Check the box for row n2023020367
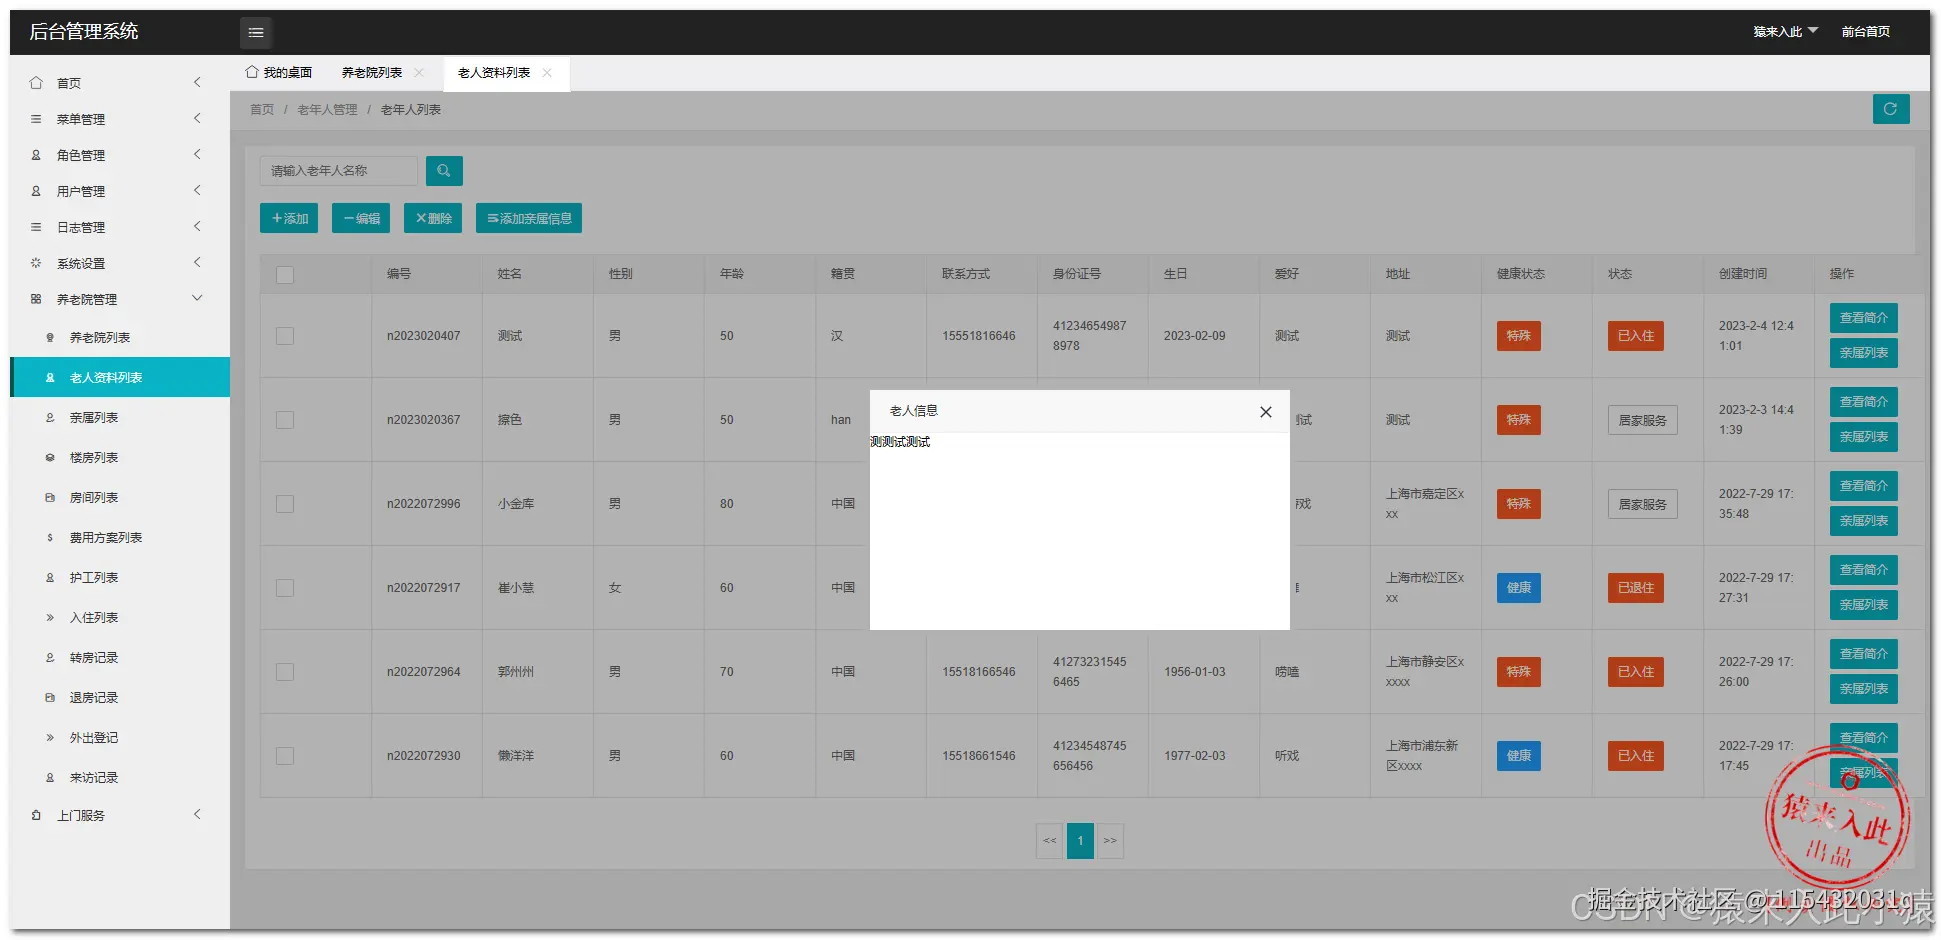Screen dimensions: 1941x940 pos(285,420)
